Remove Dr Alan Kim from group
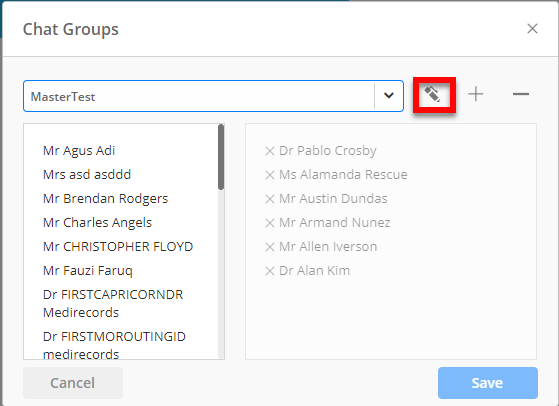Screen dimensions: 559x406 (x=270, y=271)
